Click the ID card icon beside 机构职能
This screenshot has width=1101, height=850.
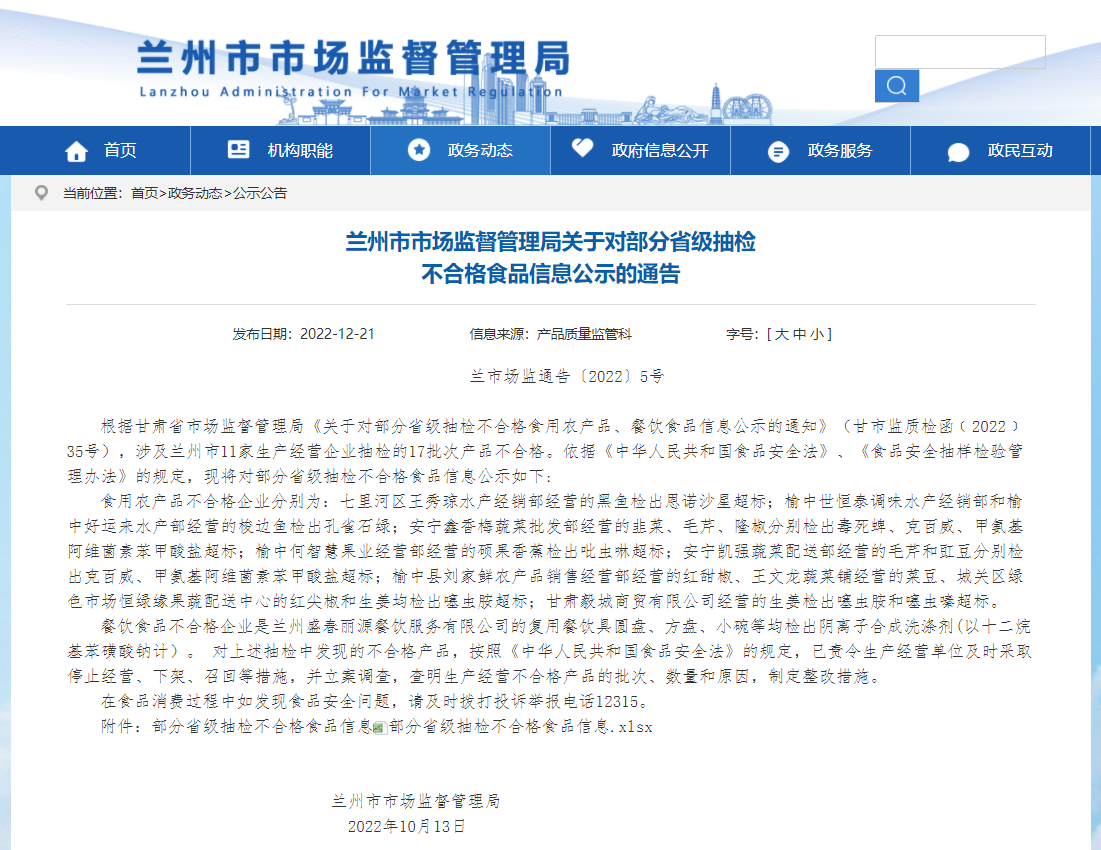pos(239,150)
